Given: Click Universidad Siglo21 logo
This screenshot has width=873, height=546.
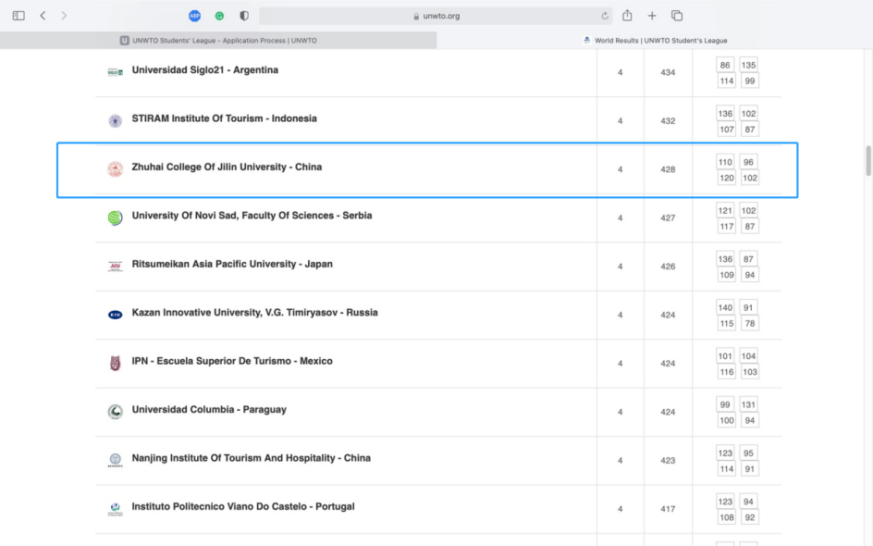Looking at the screenshot, I should (115, 72).
